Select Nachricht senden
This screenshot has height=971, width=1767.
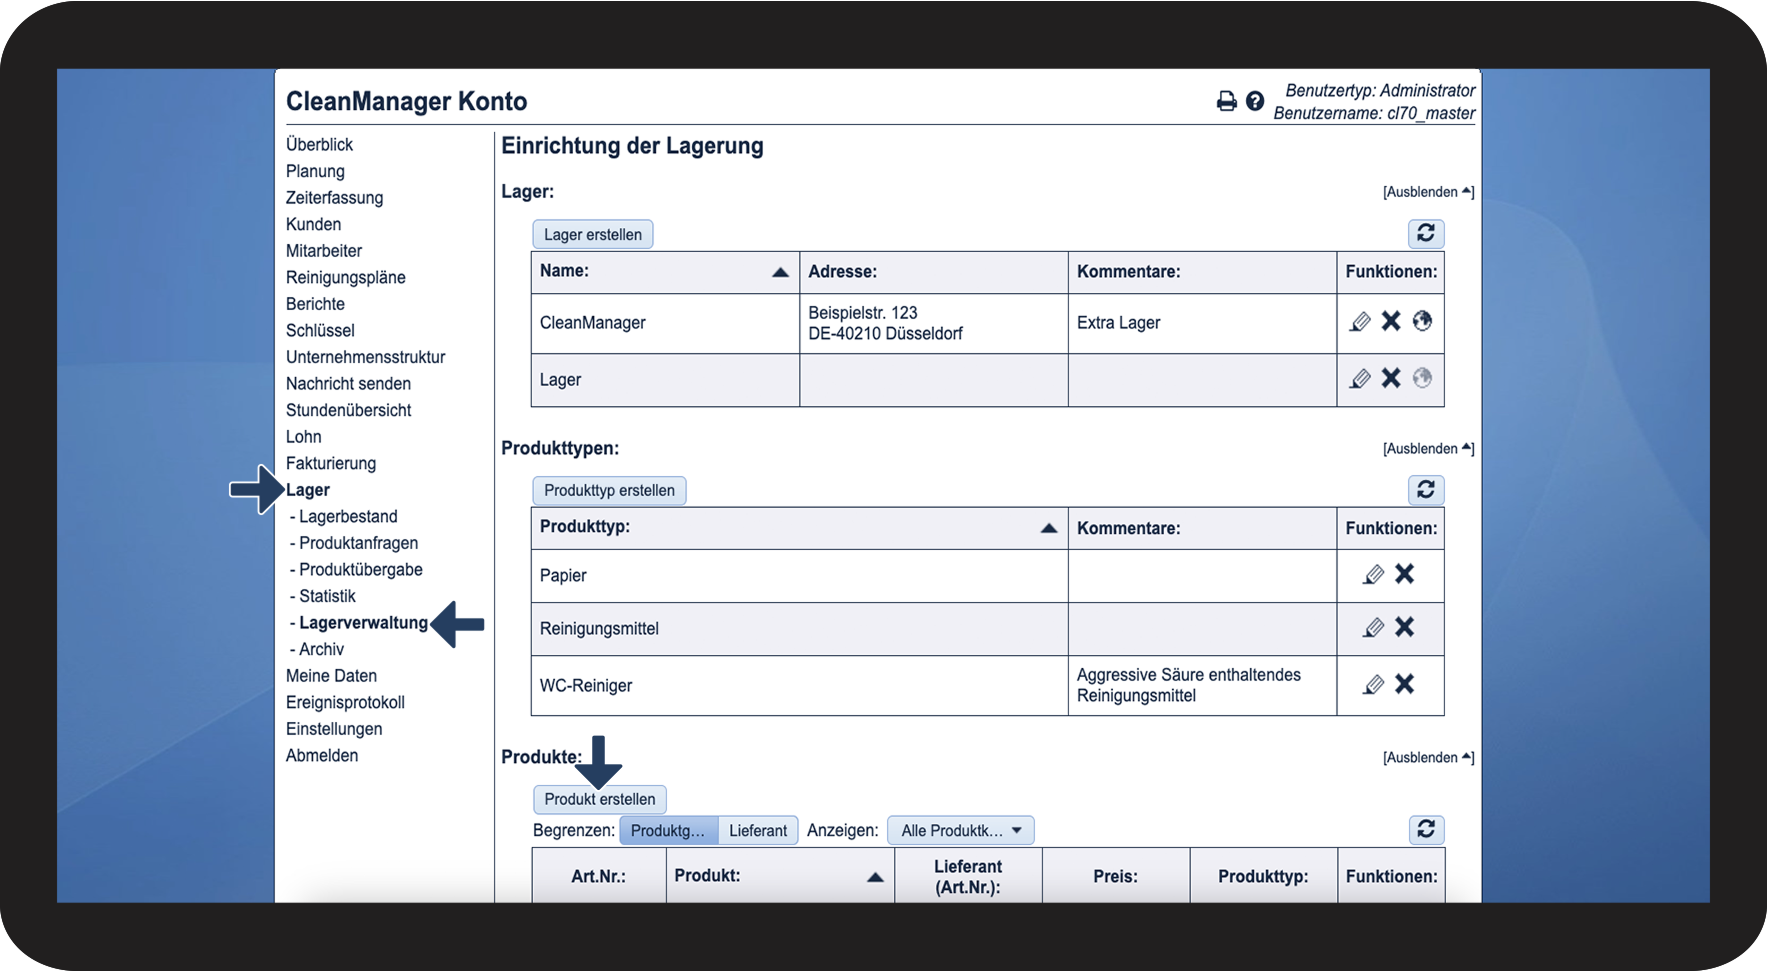coord(348,383)
